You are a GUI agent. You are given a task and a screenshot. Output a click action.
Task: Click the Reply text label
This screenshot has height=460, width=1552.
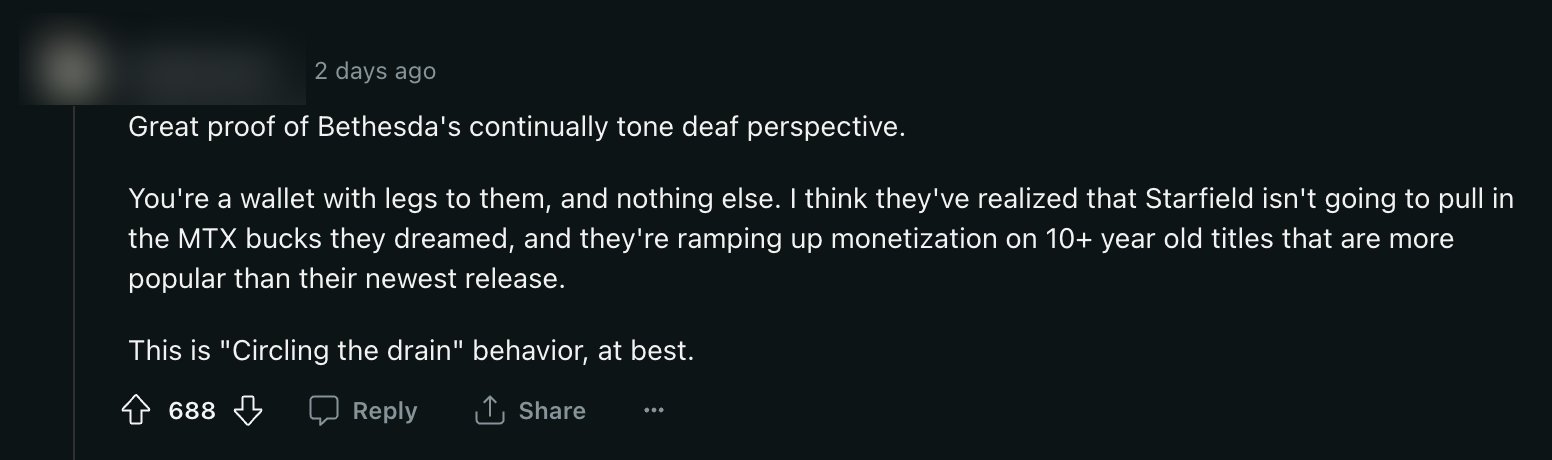pyautogui.click(x=385, y=411)
